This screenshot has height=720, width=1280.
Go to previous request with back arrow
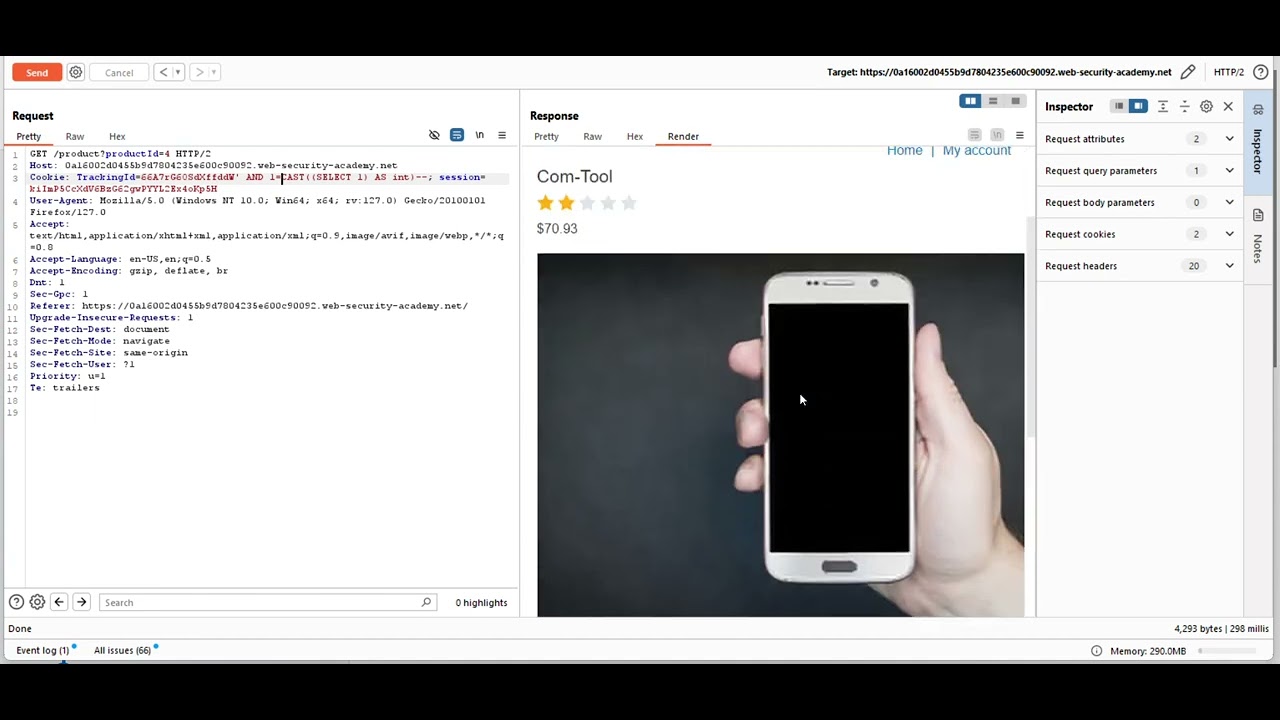164,72
